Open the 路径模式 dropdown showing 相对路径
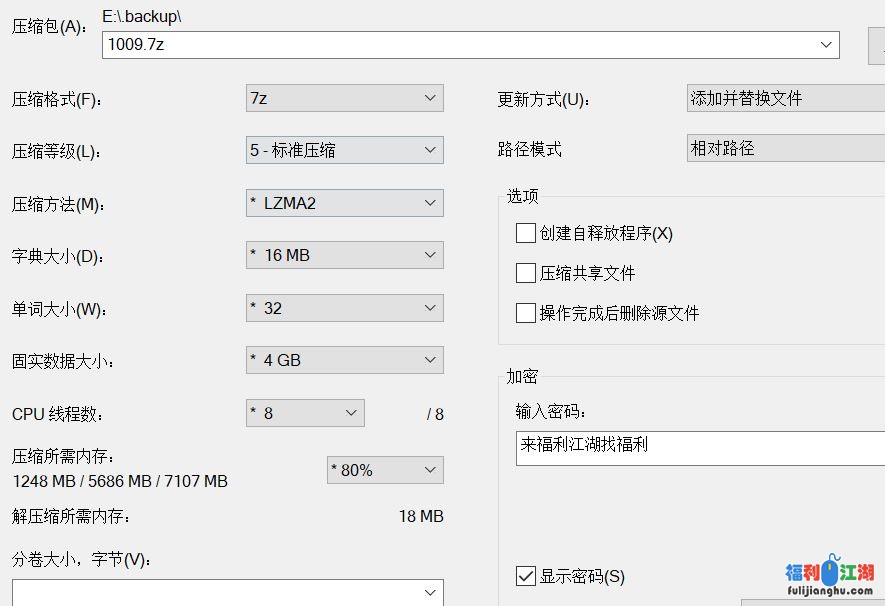This screenshot has height=606, width=885. pyautogui.click(x=785, y=149)
